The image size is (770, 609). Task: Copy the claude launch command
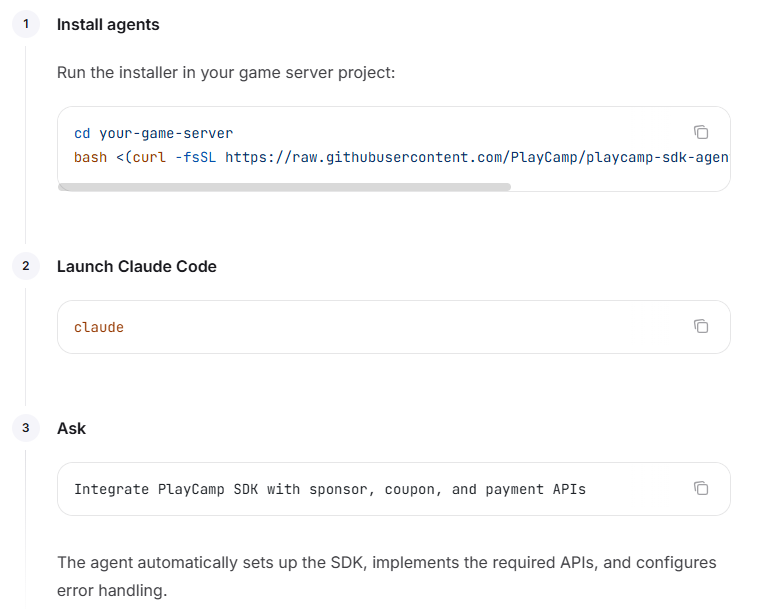[701, 326]
